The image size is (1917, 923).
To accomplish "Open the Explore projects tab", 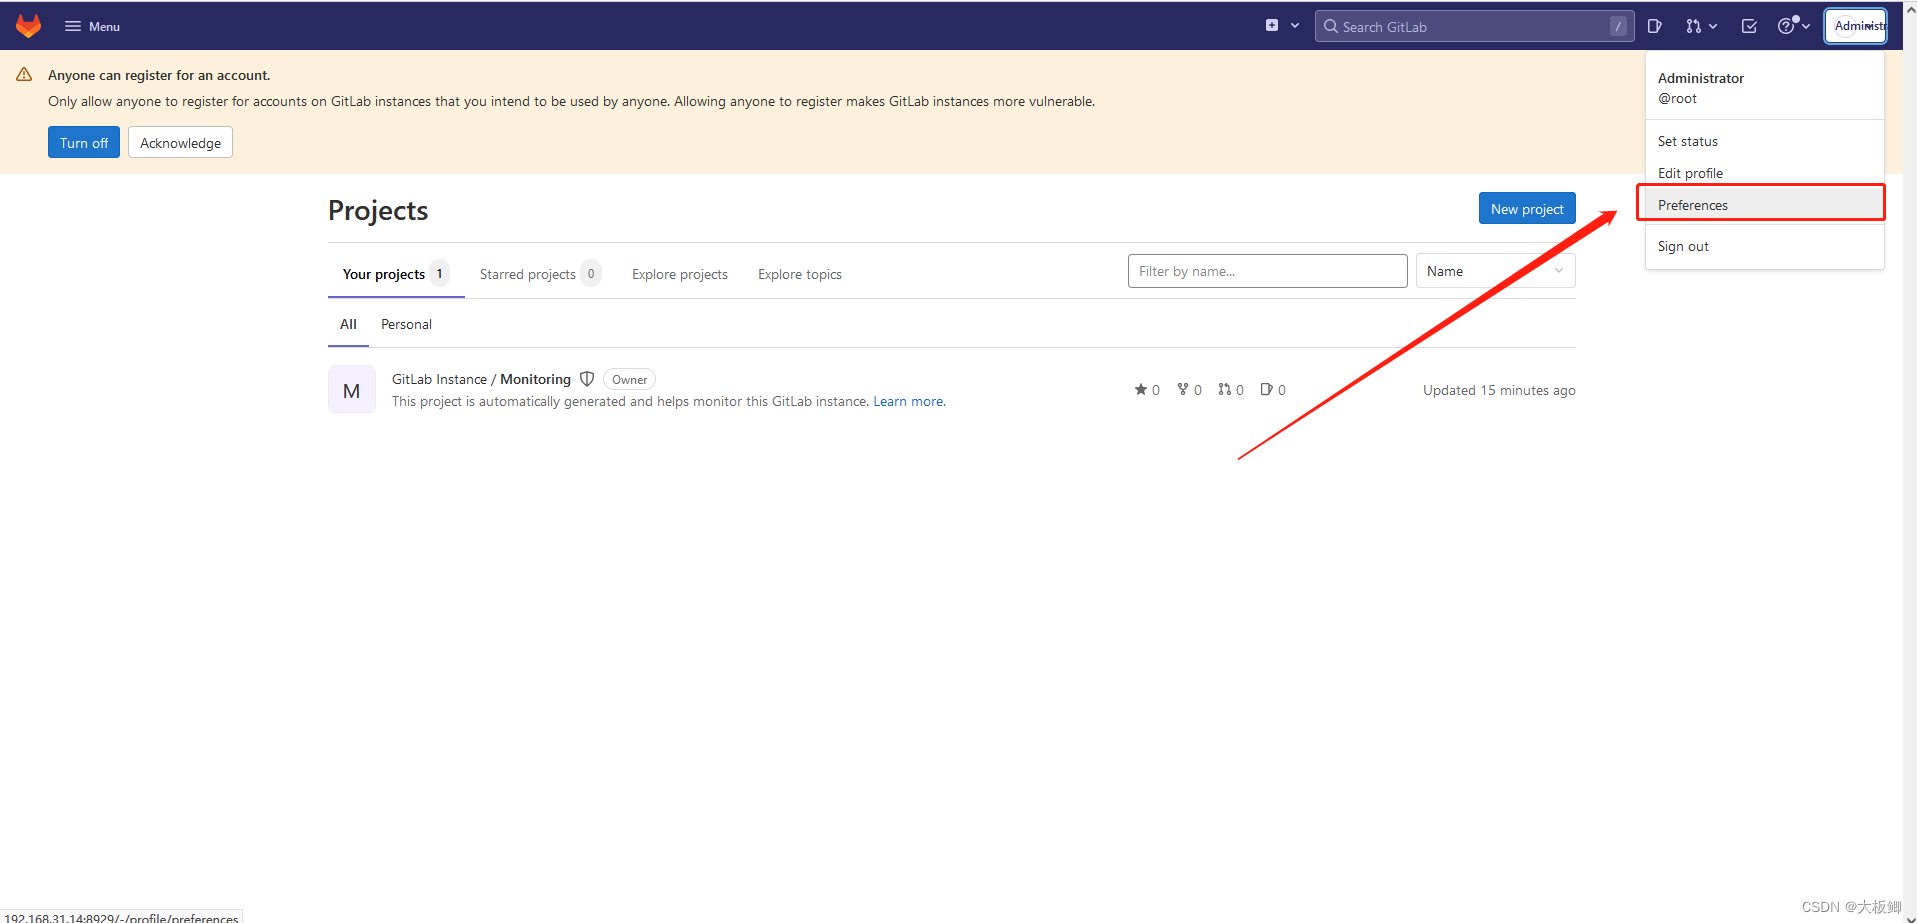I will click(x=680, y=274).
